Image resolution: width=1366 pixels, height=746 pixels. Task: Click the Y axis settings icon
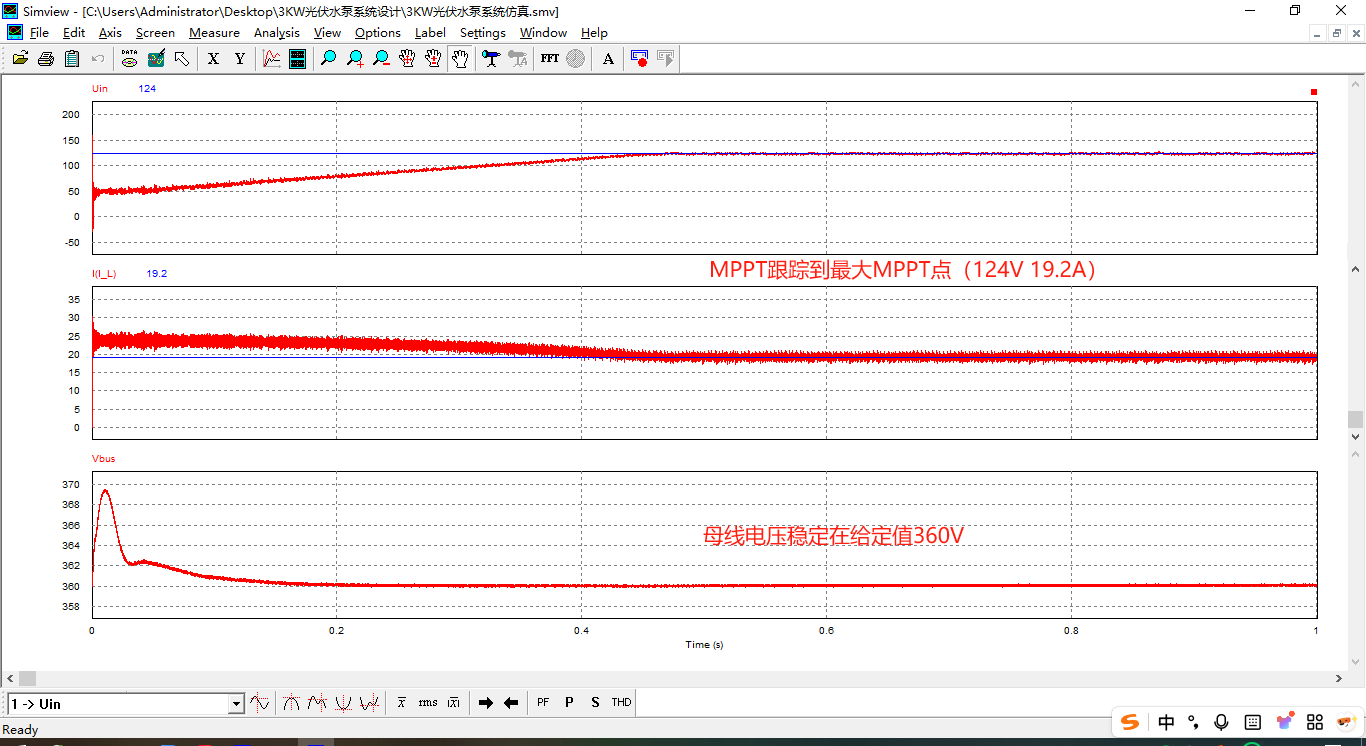pyautogui.click(x=239, y=59)
